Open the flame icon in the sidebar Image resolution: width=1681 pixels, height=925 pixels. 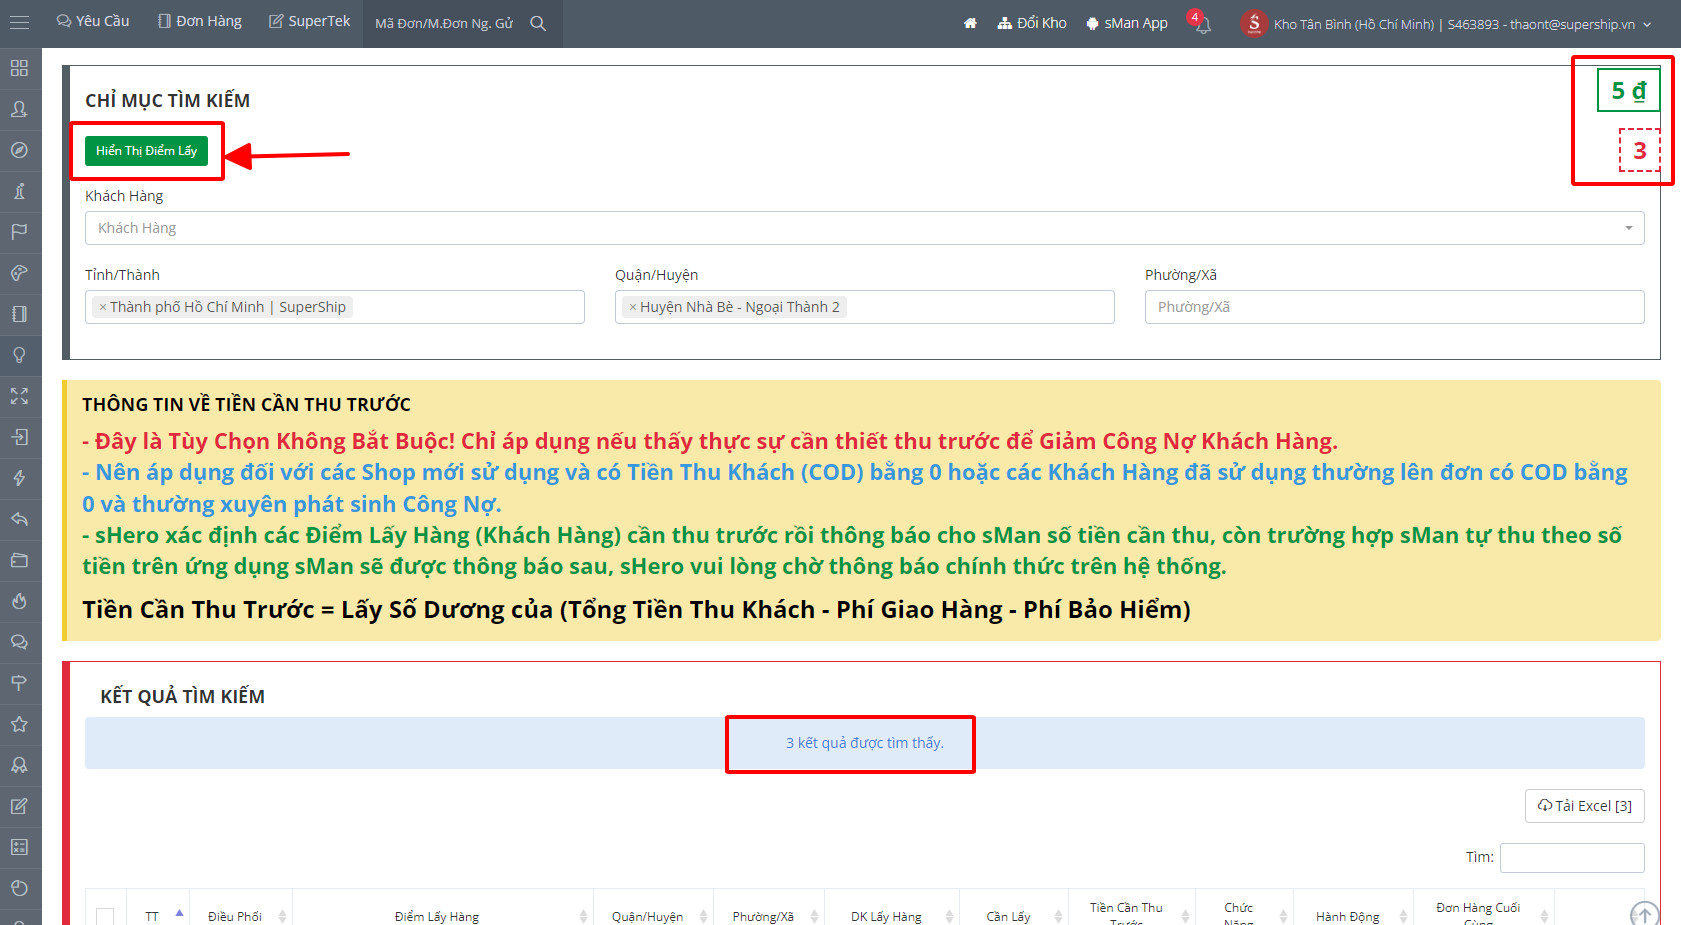point(19,601)
